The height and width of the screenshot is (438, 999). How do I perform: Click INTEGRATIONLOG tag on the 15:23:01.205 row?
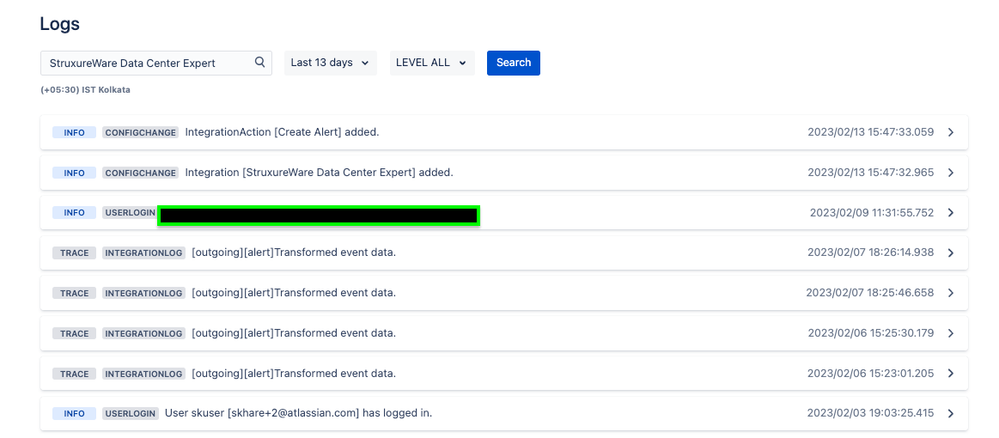pos(143,374)
